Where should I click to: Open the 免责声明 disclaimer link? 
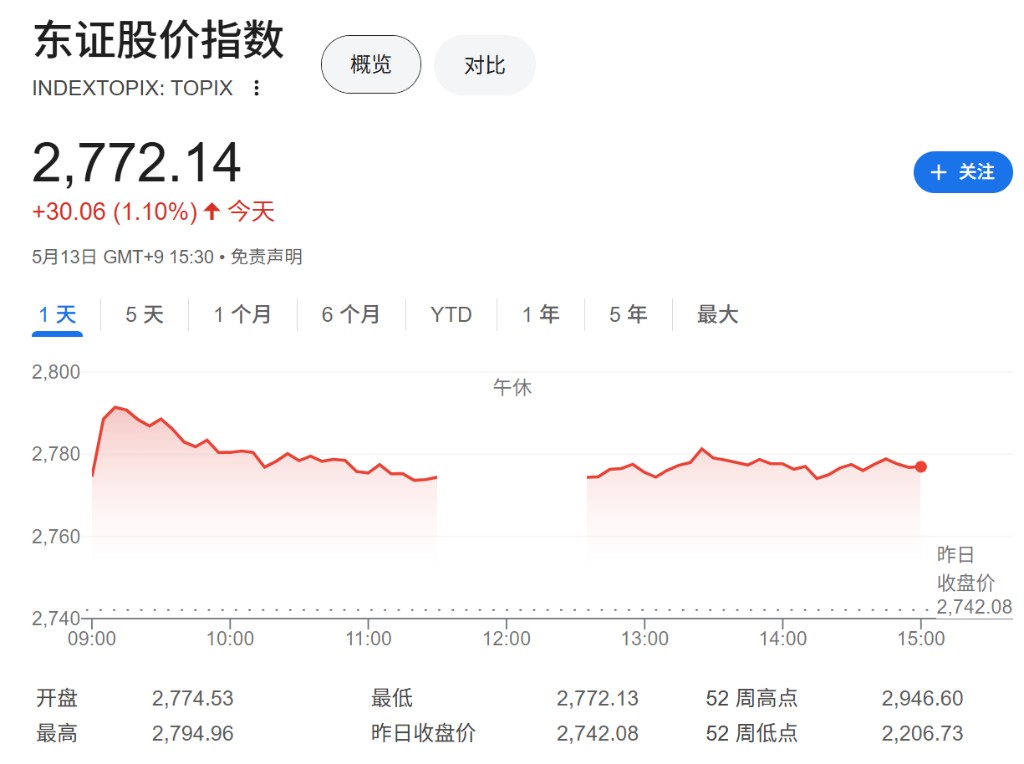pos(266,257)
